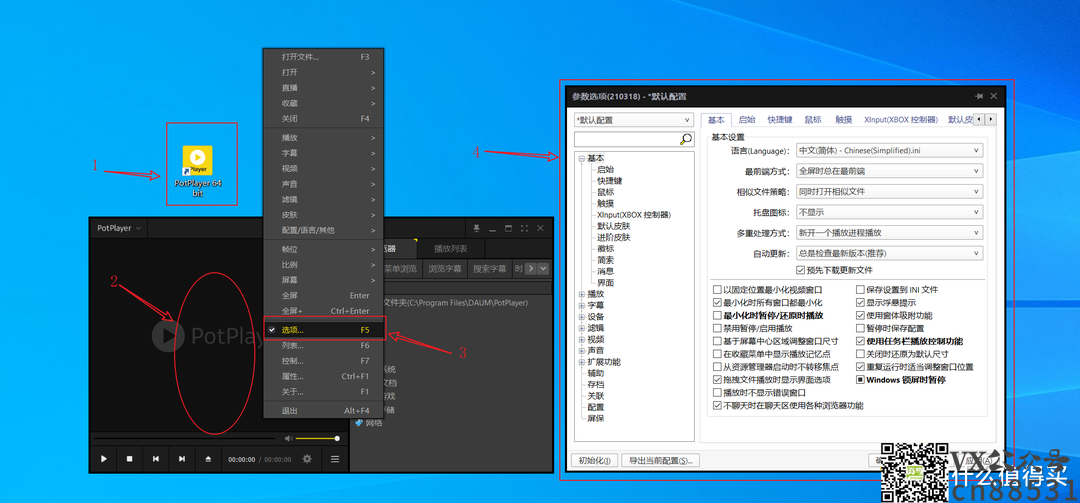Open the gear control panel icon in PotPlayer
Image resolution: width=1080 pixels, height=503 pixels.
point(307,459)
